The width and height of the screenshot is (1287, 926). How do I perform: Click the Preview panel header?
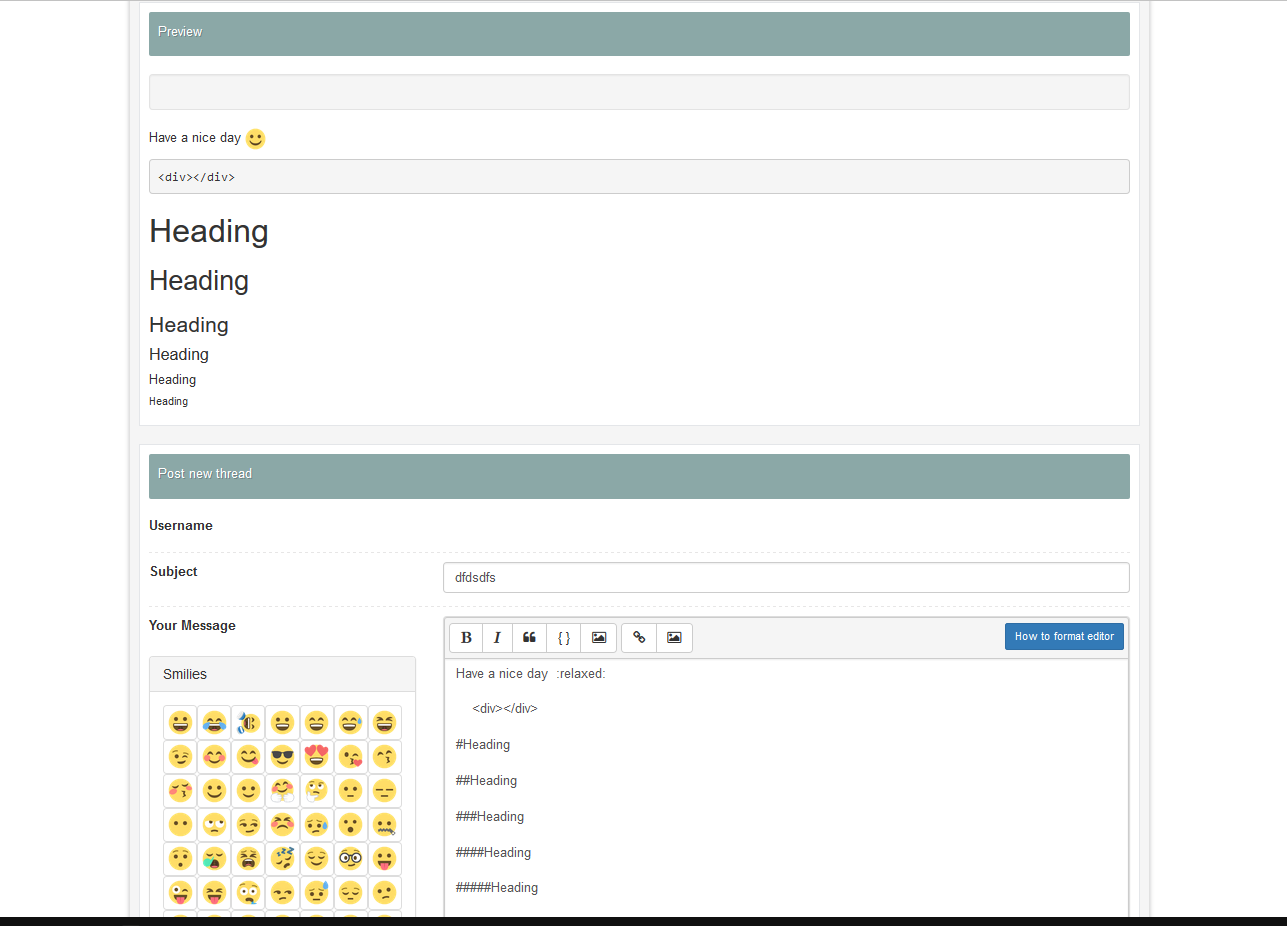[x=639, y=34]
